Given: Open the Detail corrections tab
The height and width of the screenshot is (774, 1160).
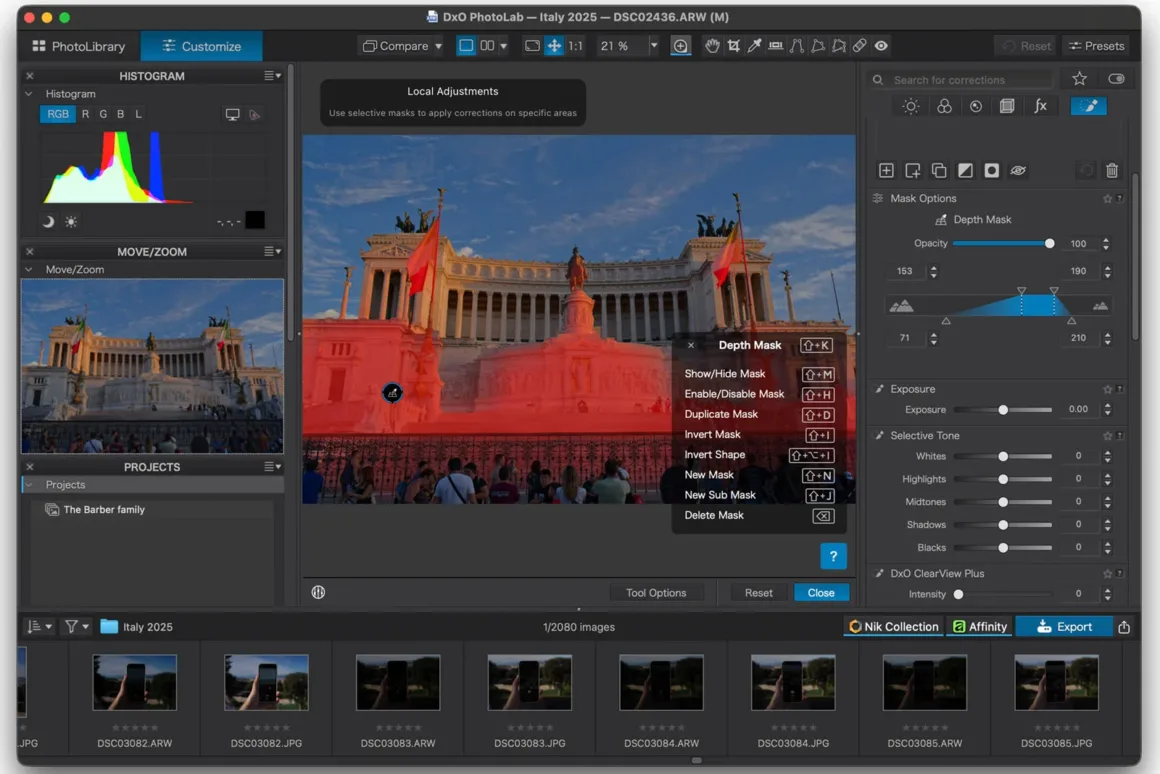Looking at the screenshot, I should pos(976,107).
